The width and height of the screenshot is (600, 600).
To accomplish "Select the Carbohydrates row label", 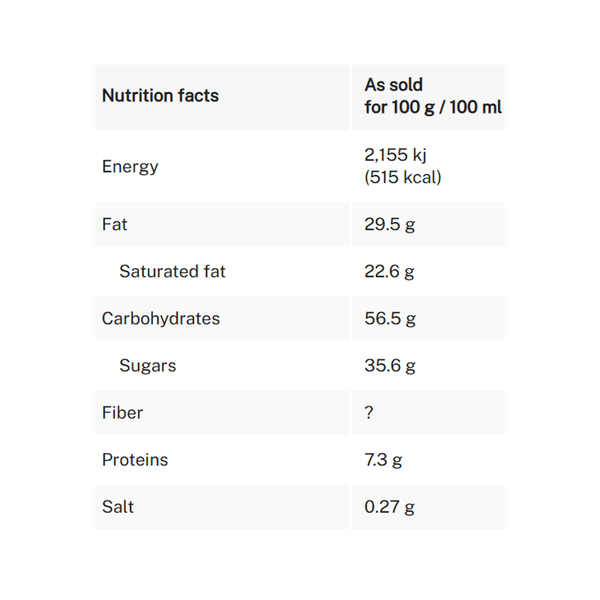I will (161, 318).
